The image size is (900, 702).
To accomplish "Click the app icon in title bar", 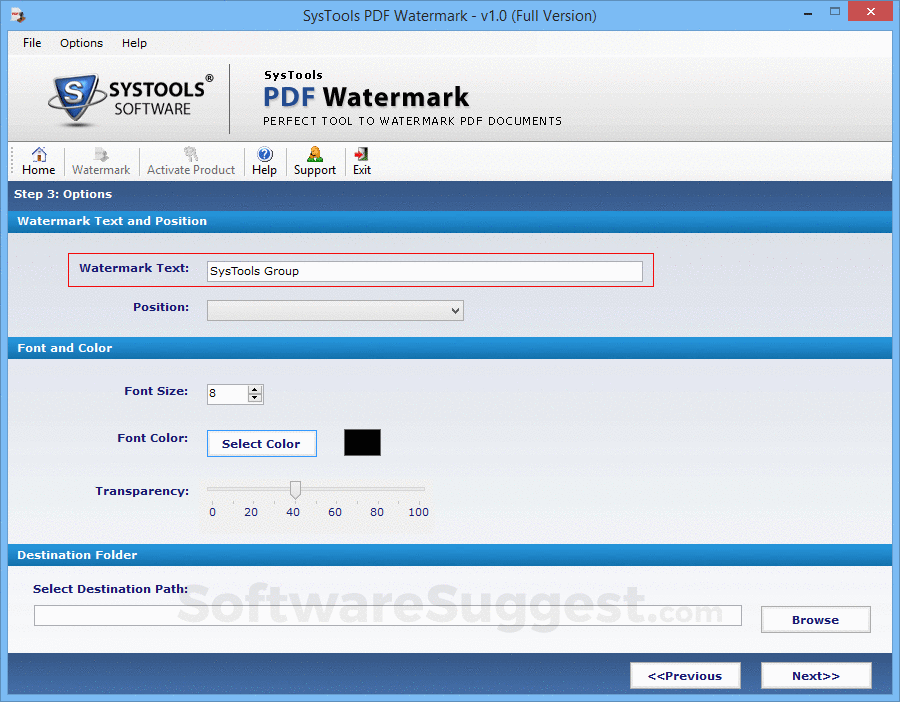I will pos(18,15).
